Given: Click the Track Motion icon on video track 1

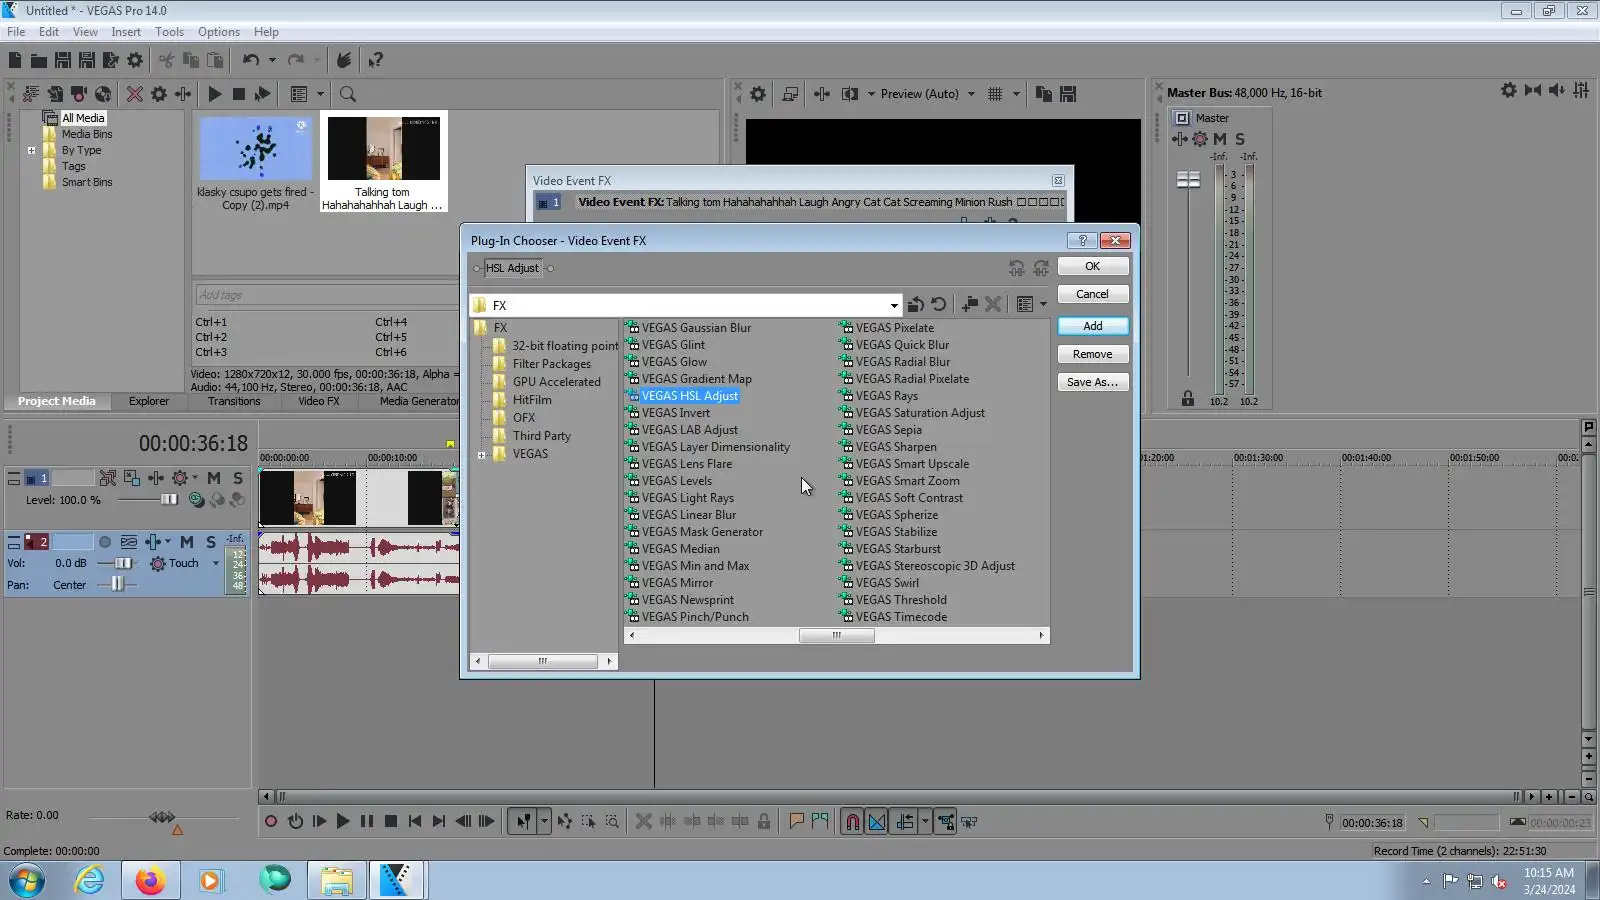Looking at the screenshot, I should click(132, 478).
